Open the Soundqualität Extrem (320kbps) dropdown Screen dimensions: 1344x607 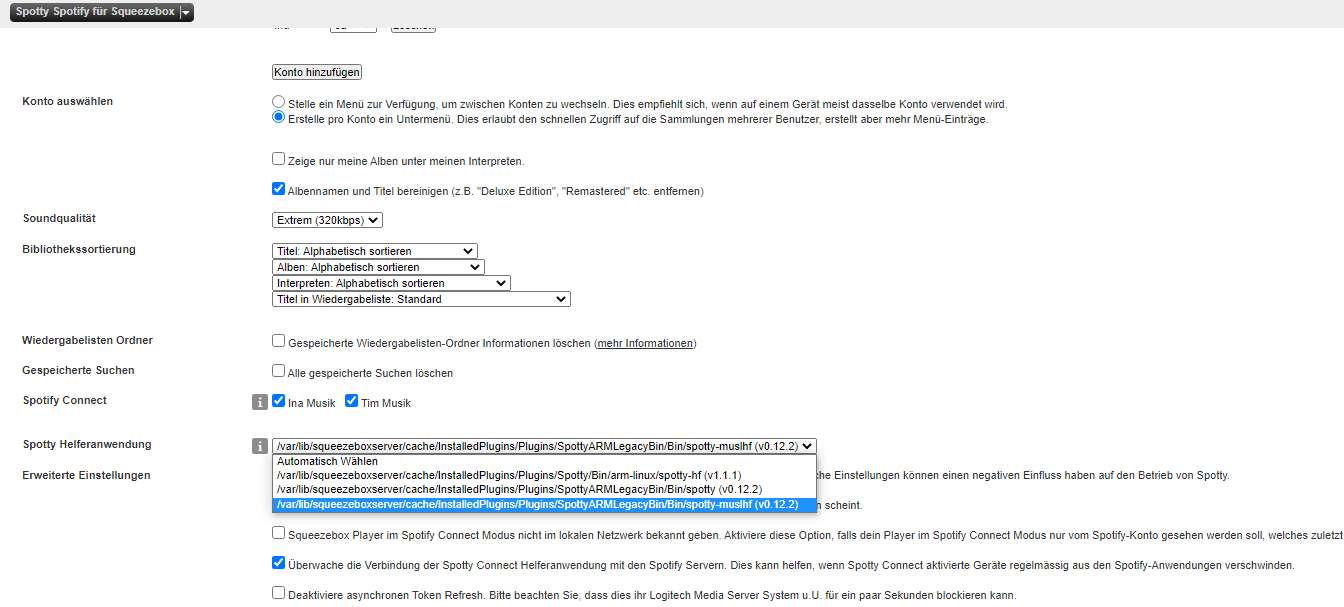pyautogui.click(x=327, y=220)
